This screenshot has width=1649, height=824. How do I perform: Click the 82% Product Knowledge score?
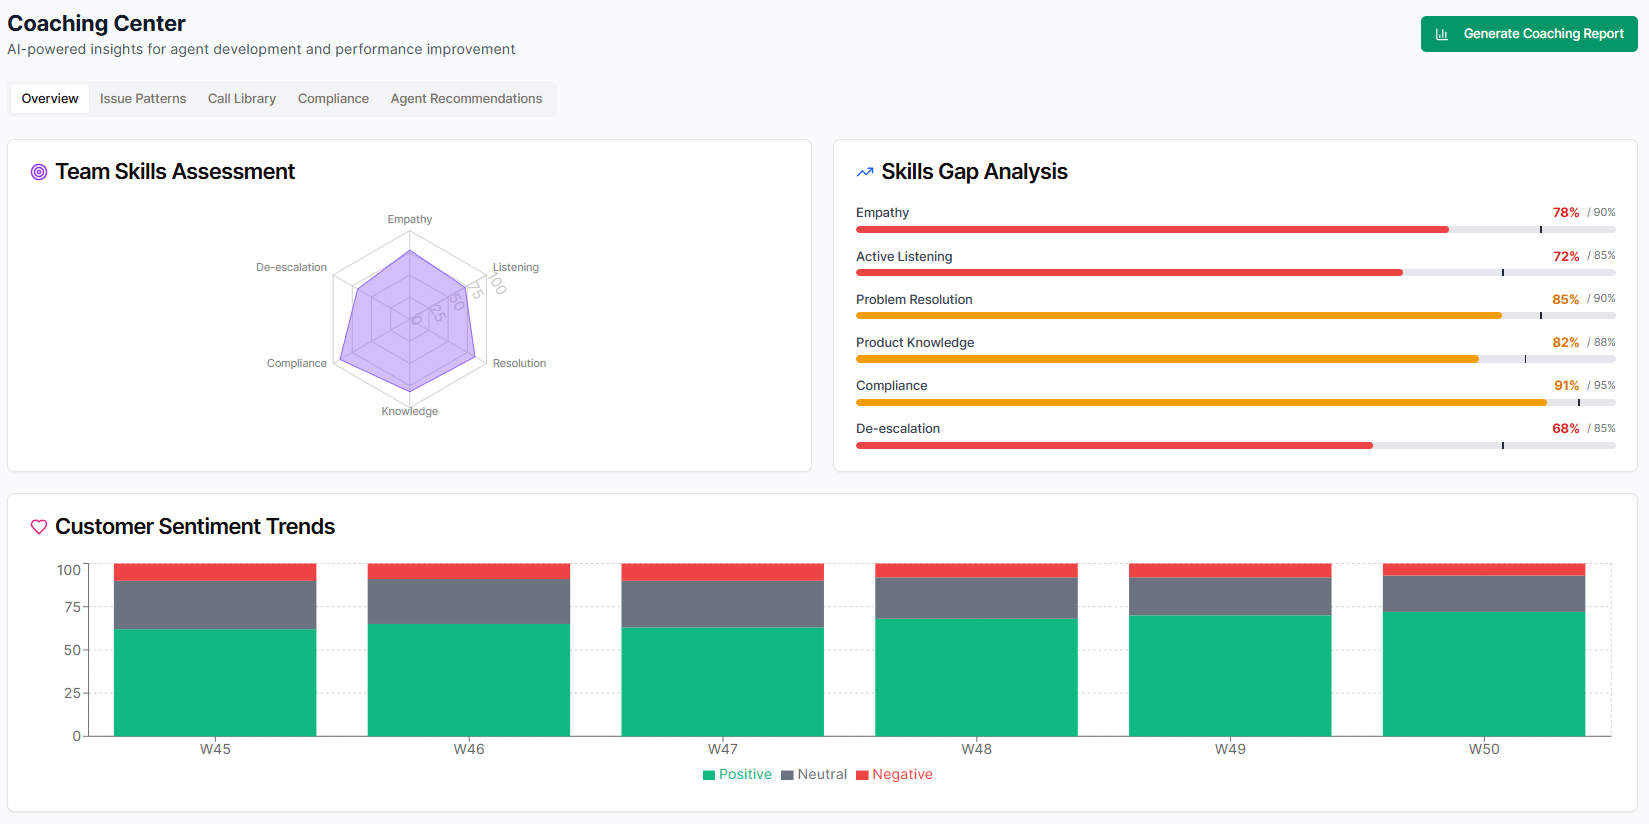(x=1566, y=342)
